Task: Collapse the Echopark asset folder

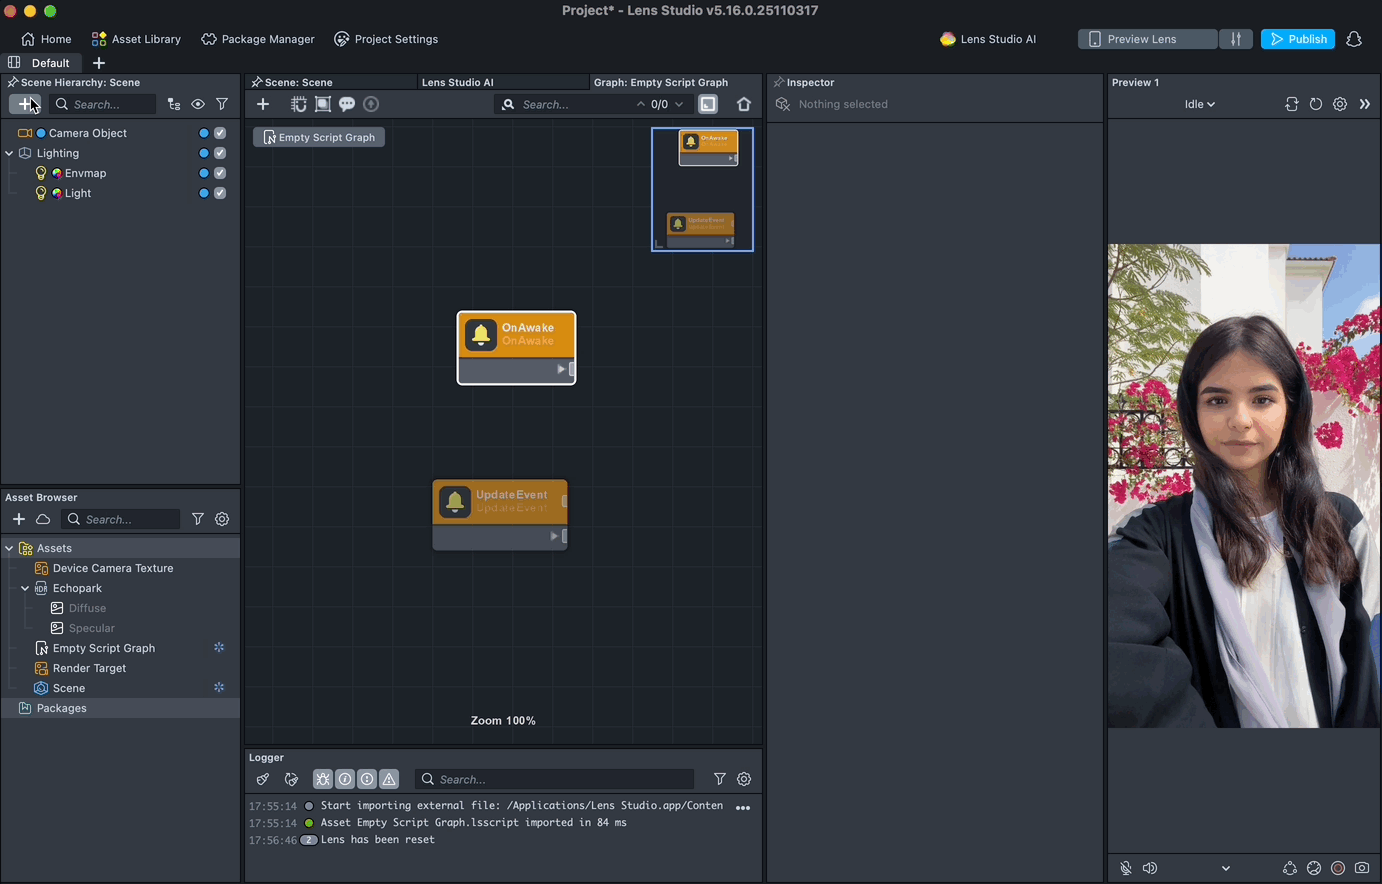Action: click(25, 588)
